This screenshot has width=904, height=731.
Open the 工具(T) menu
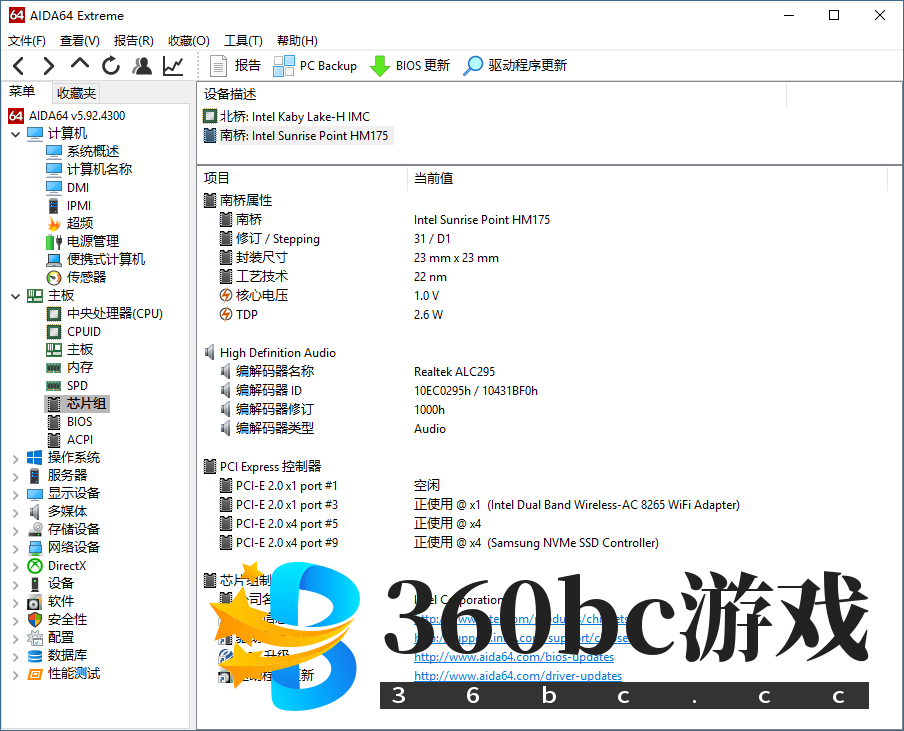click(243, 41)
